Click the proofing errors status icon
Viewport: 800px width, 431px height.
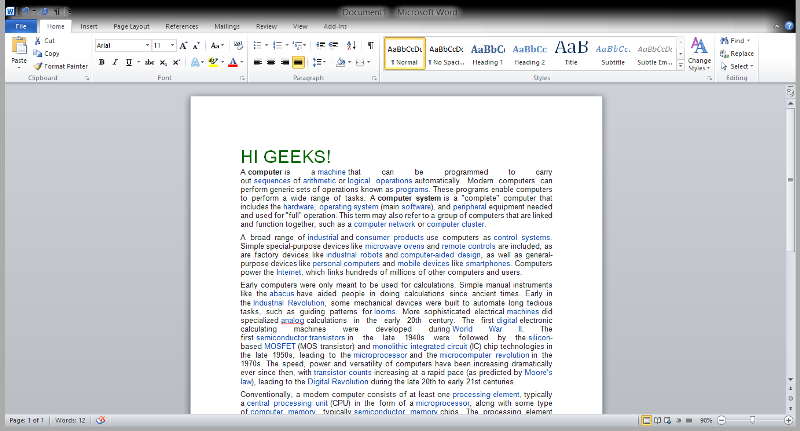click(101, 420)
